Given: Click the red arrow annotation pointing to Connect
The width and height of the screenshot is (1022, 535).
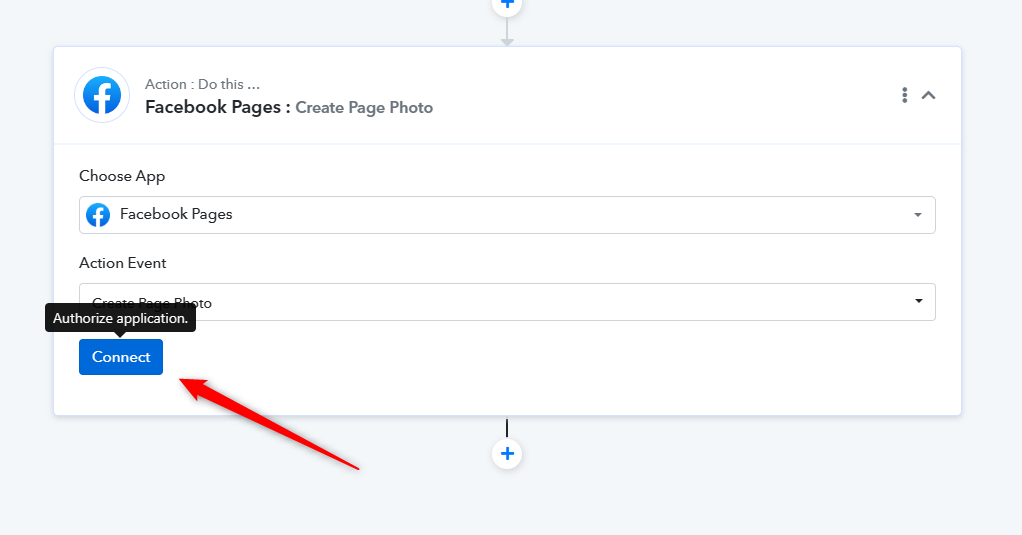Looking at the screenshot, I should [x=269, y=422].
